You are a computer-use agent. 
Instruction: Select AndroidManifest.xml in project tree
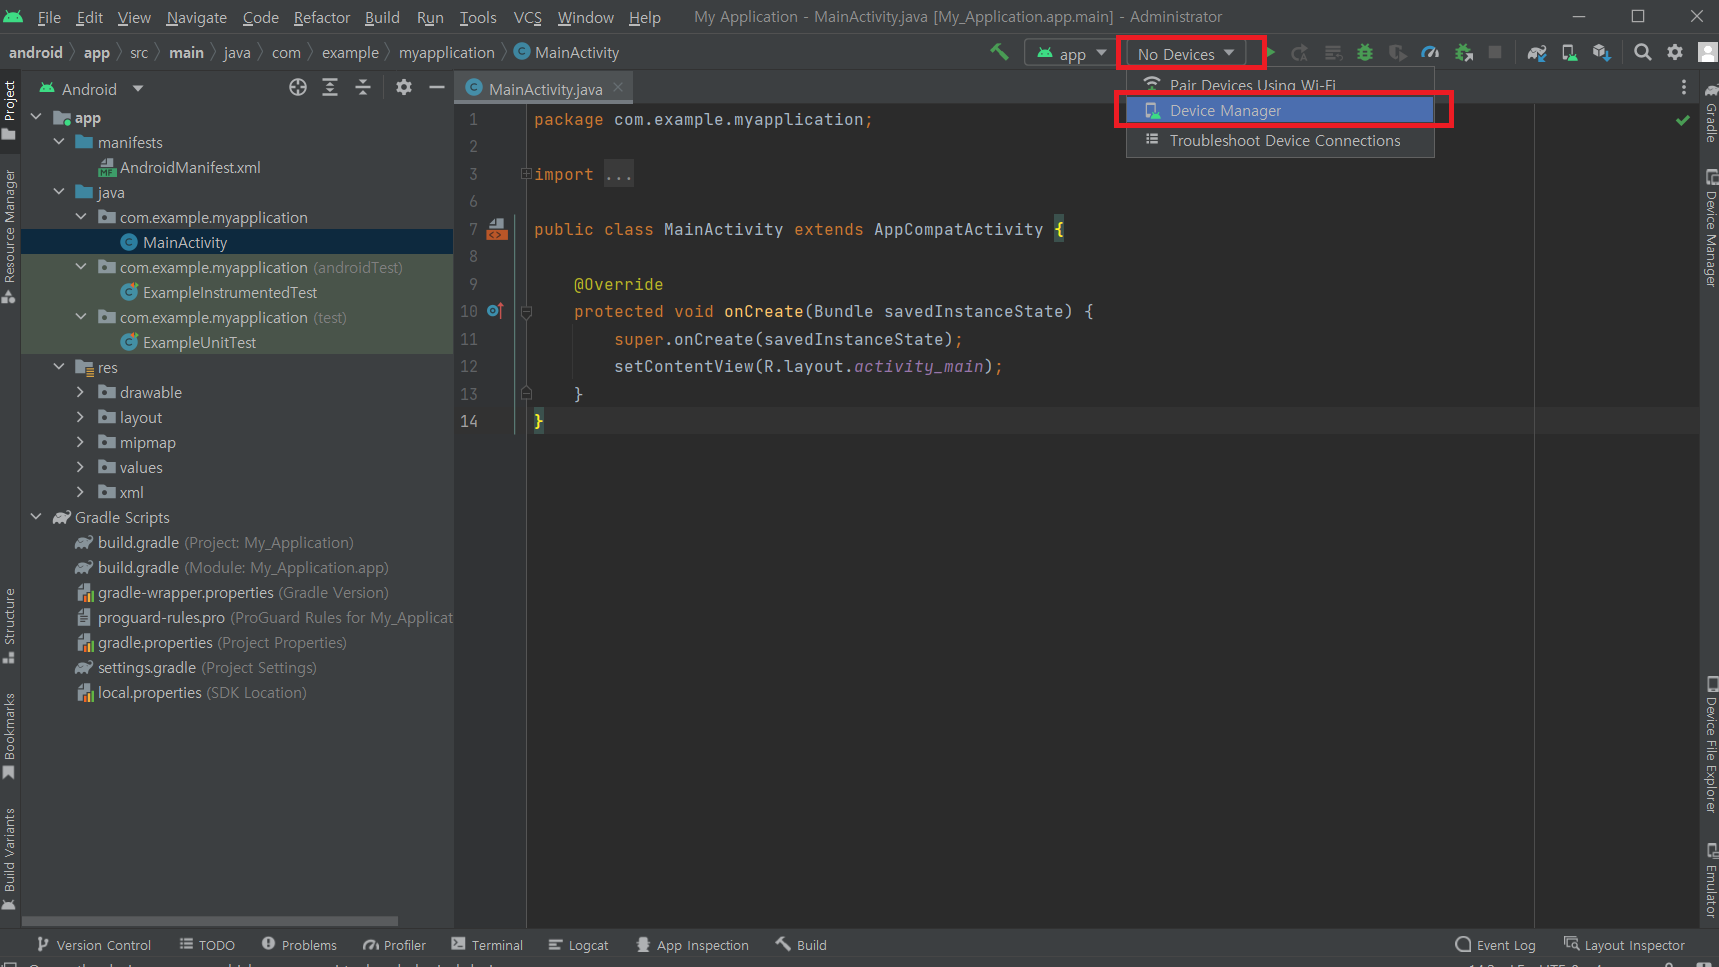[190, 167]
